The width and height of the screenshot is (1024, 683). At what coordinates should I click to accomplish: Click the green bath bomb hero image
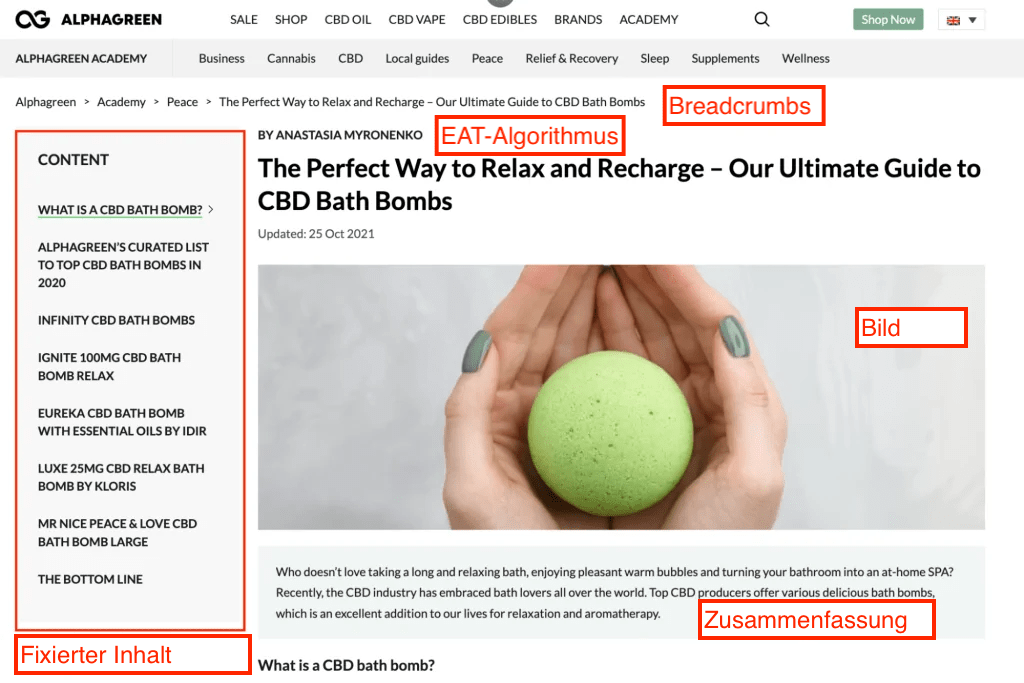621,397
